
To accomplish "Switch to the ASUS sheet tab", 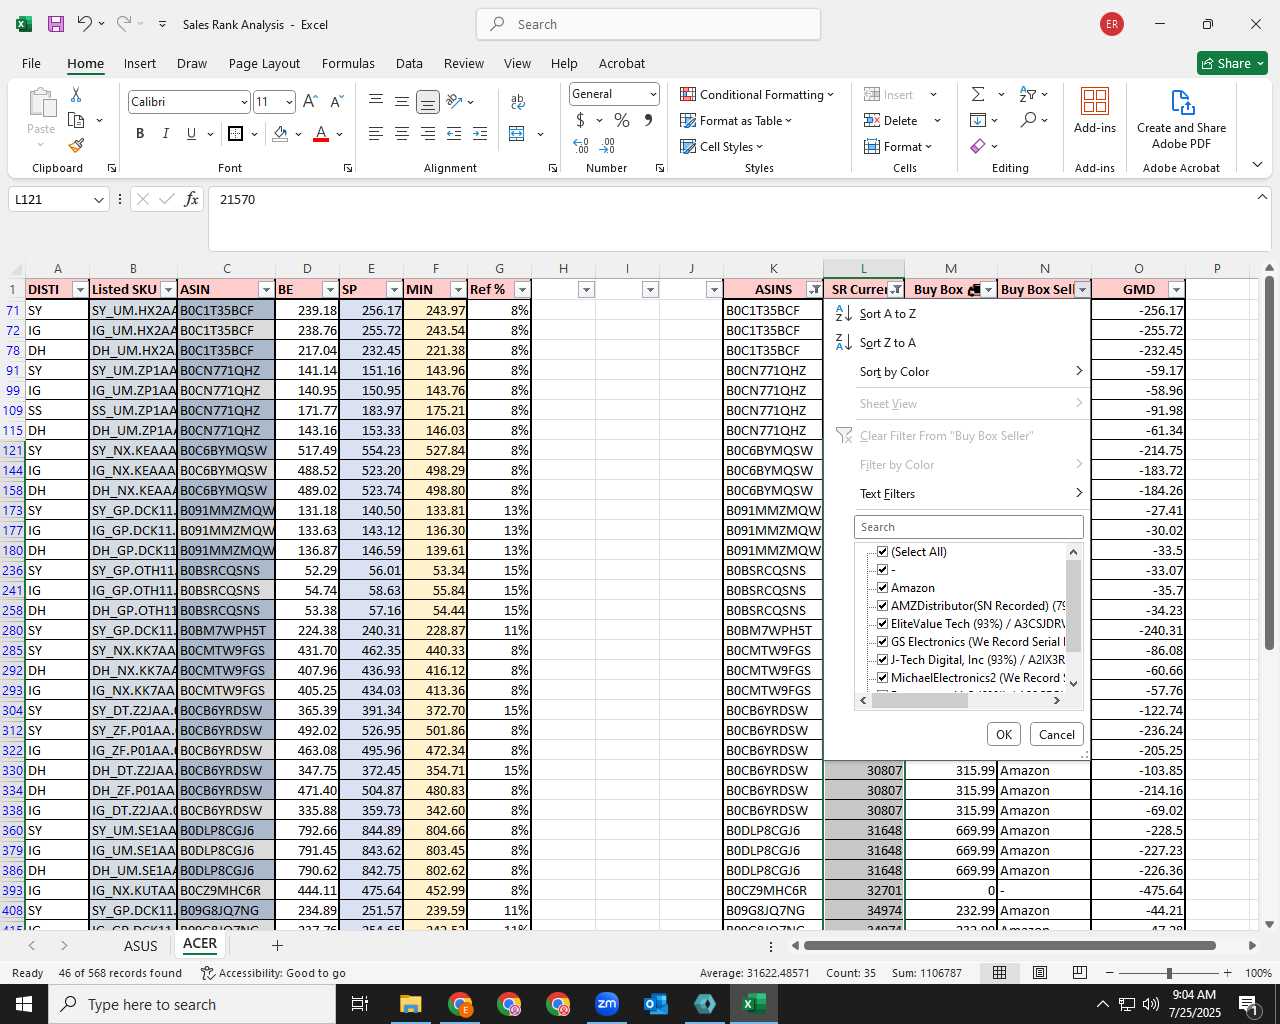I will 141,946.
